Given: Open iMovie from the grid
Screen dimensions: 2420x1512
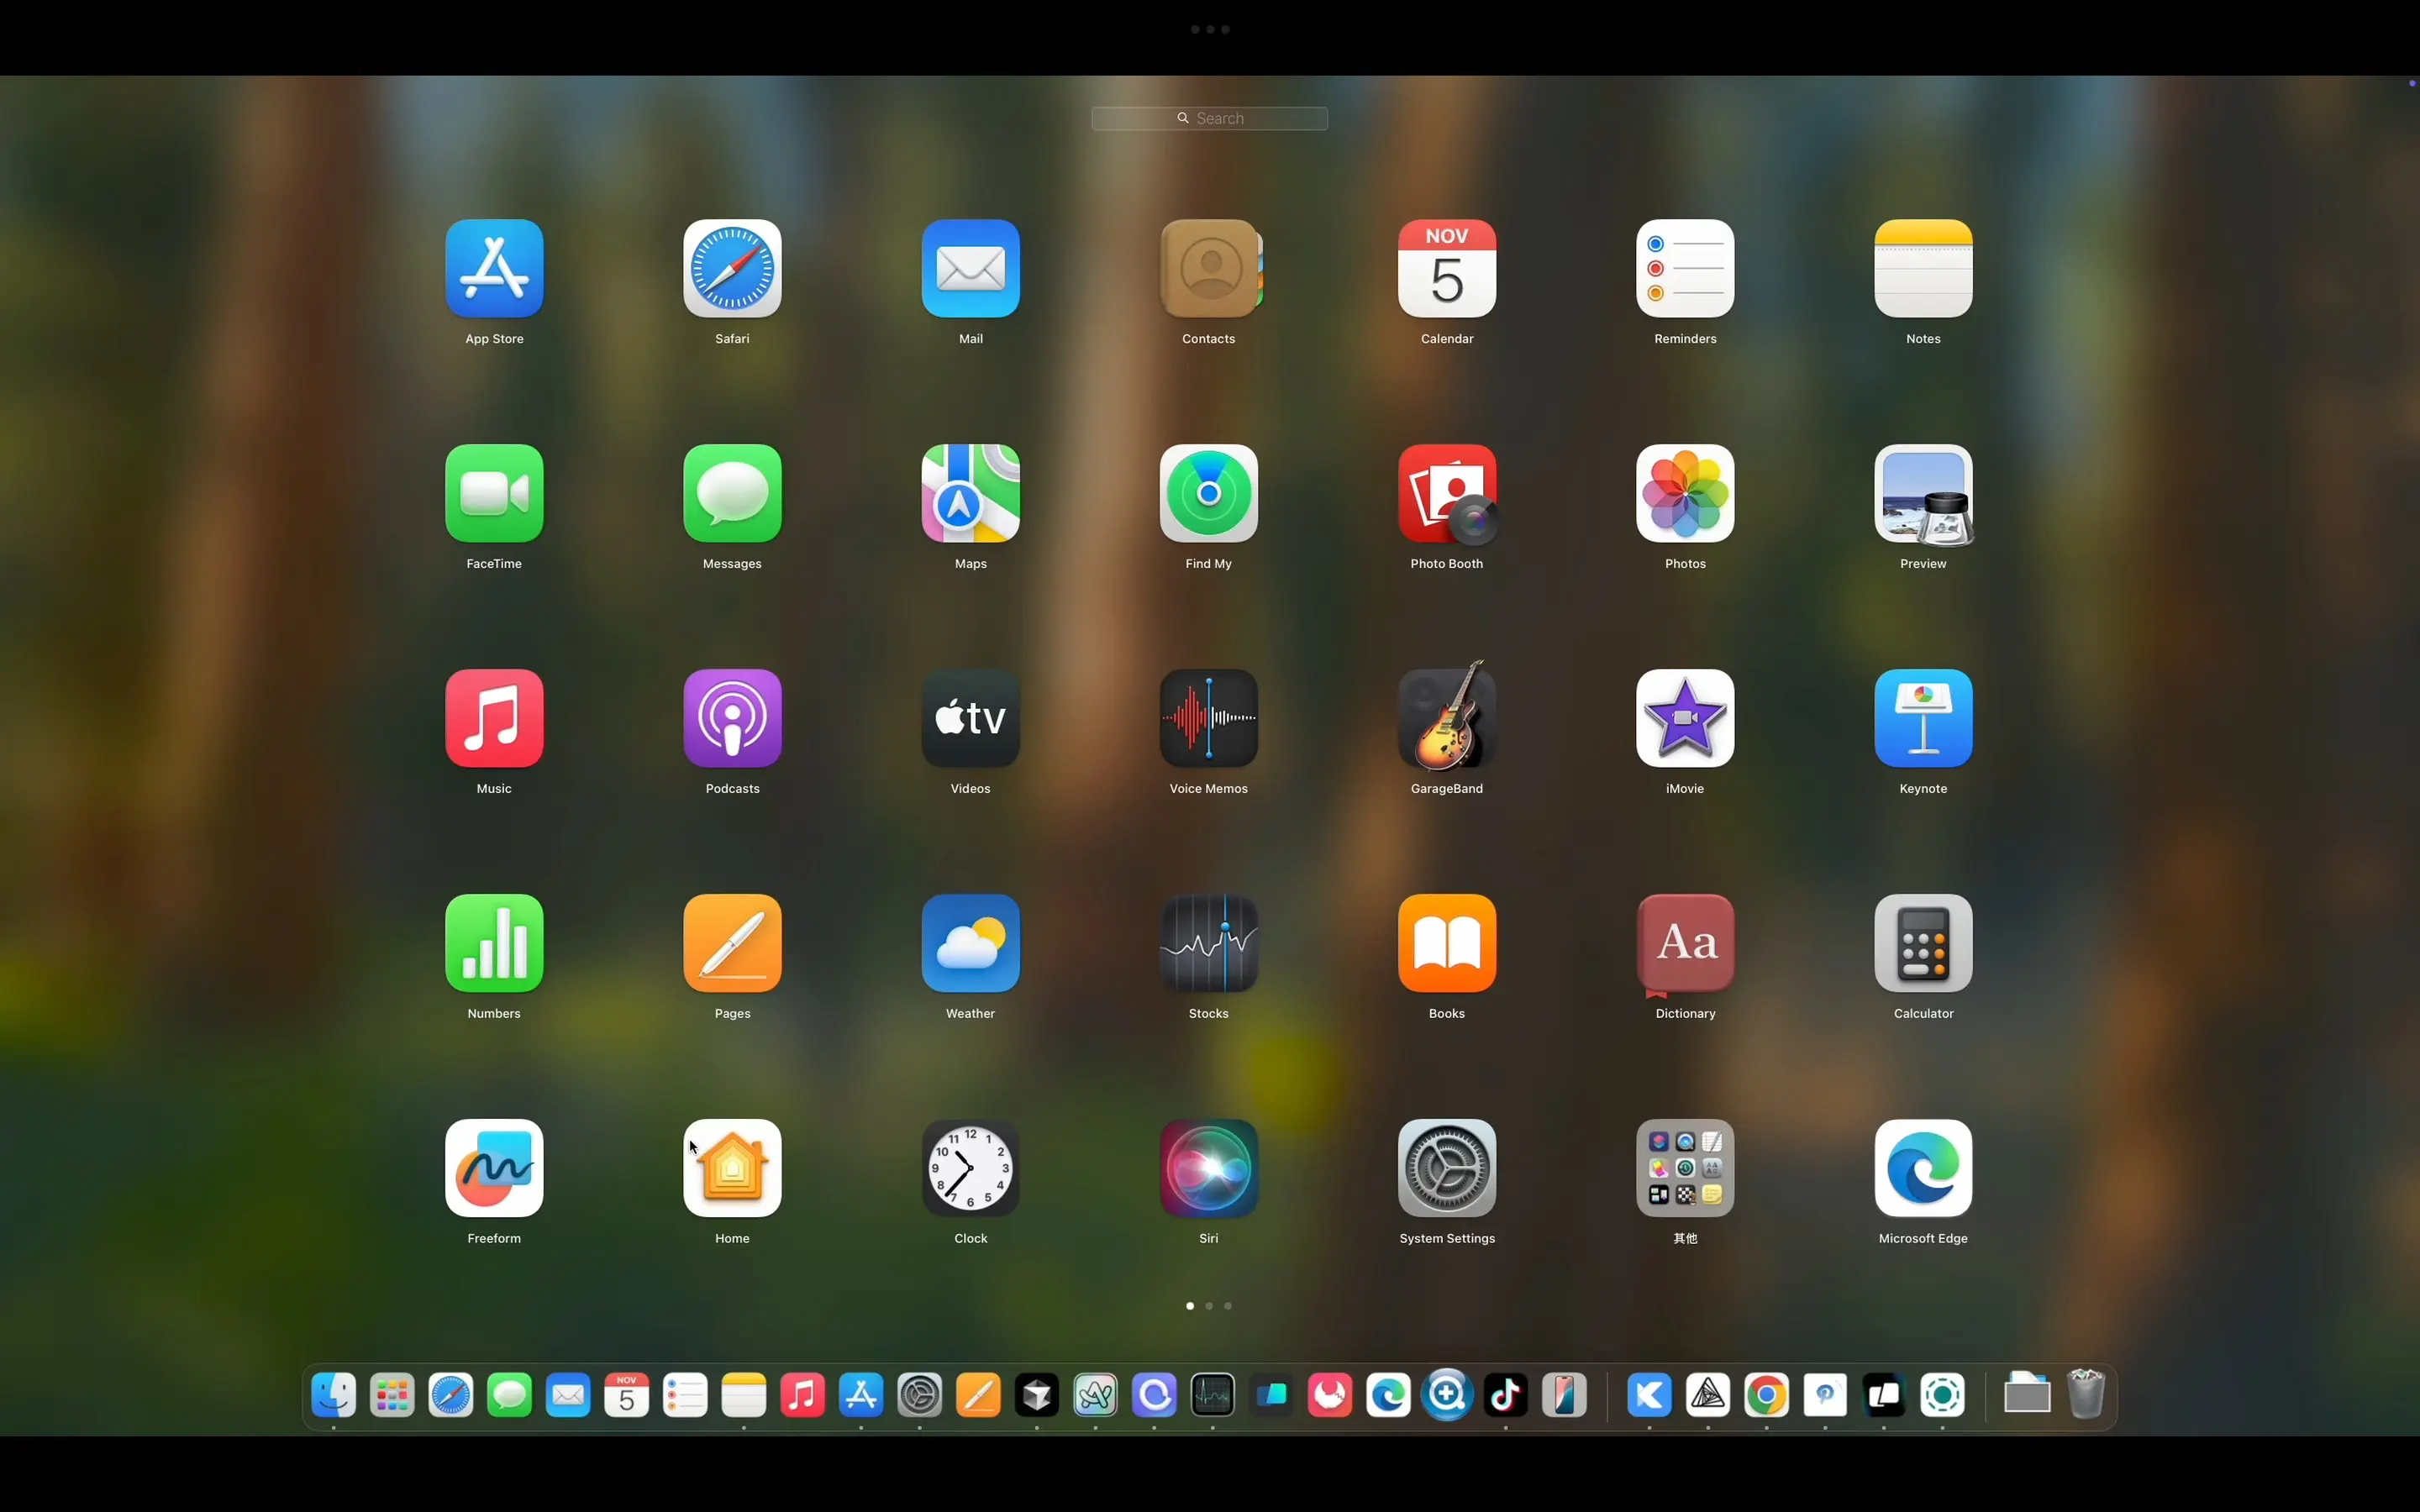Looking at the screenshot, I should (1684, 718).
